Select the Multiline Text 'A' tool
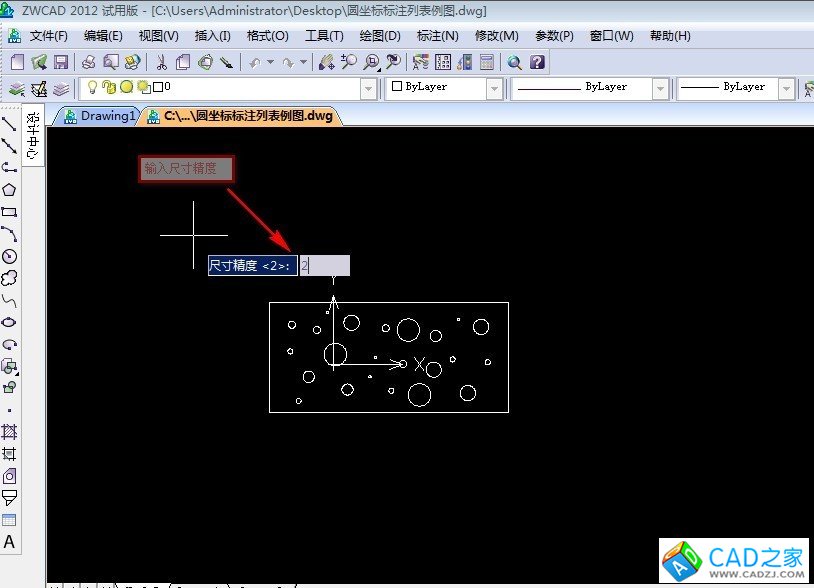The width and height of the screenshot is (814, 588). click(x=9, y=542)
